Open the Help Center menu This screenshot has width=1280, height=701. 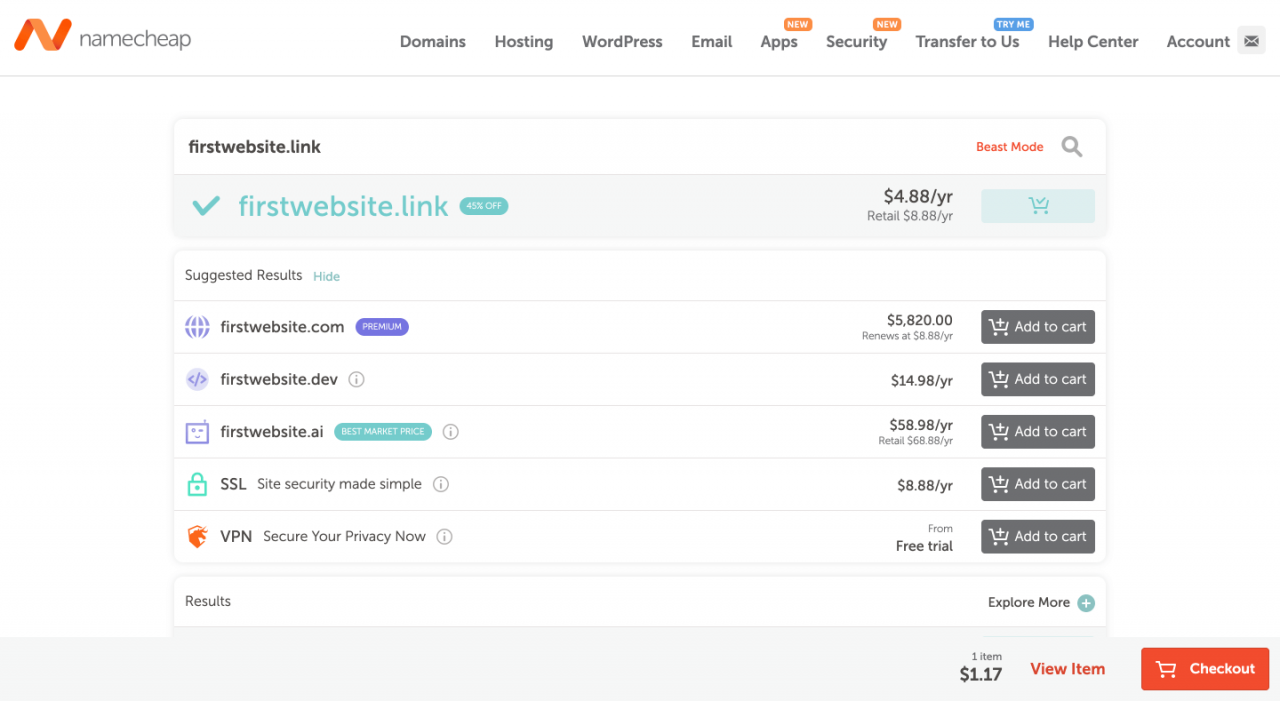point(1093,42)
